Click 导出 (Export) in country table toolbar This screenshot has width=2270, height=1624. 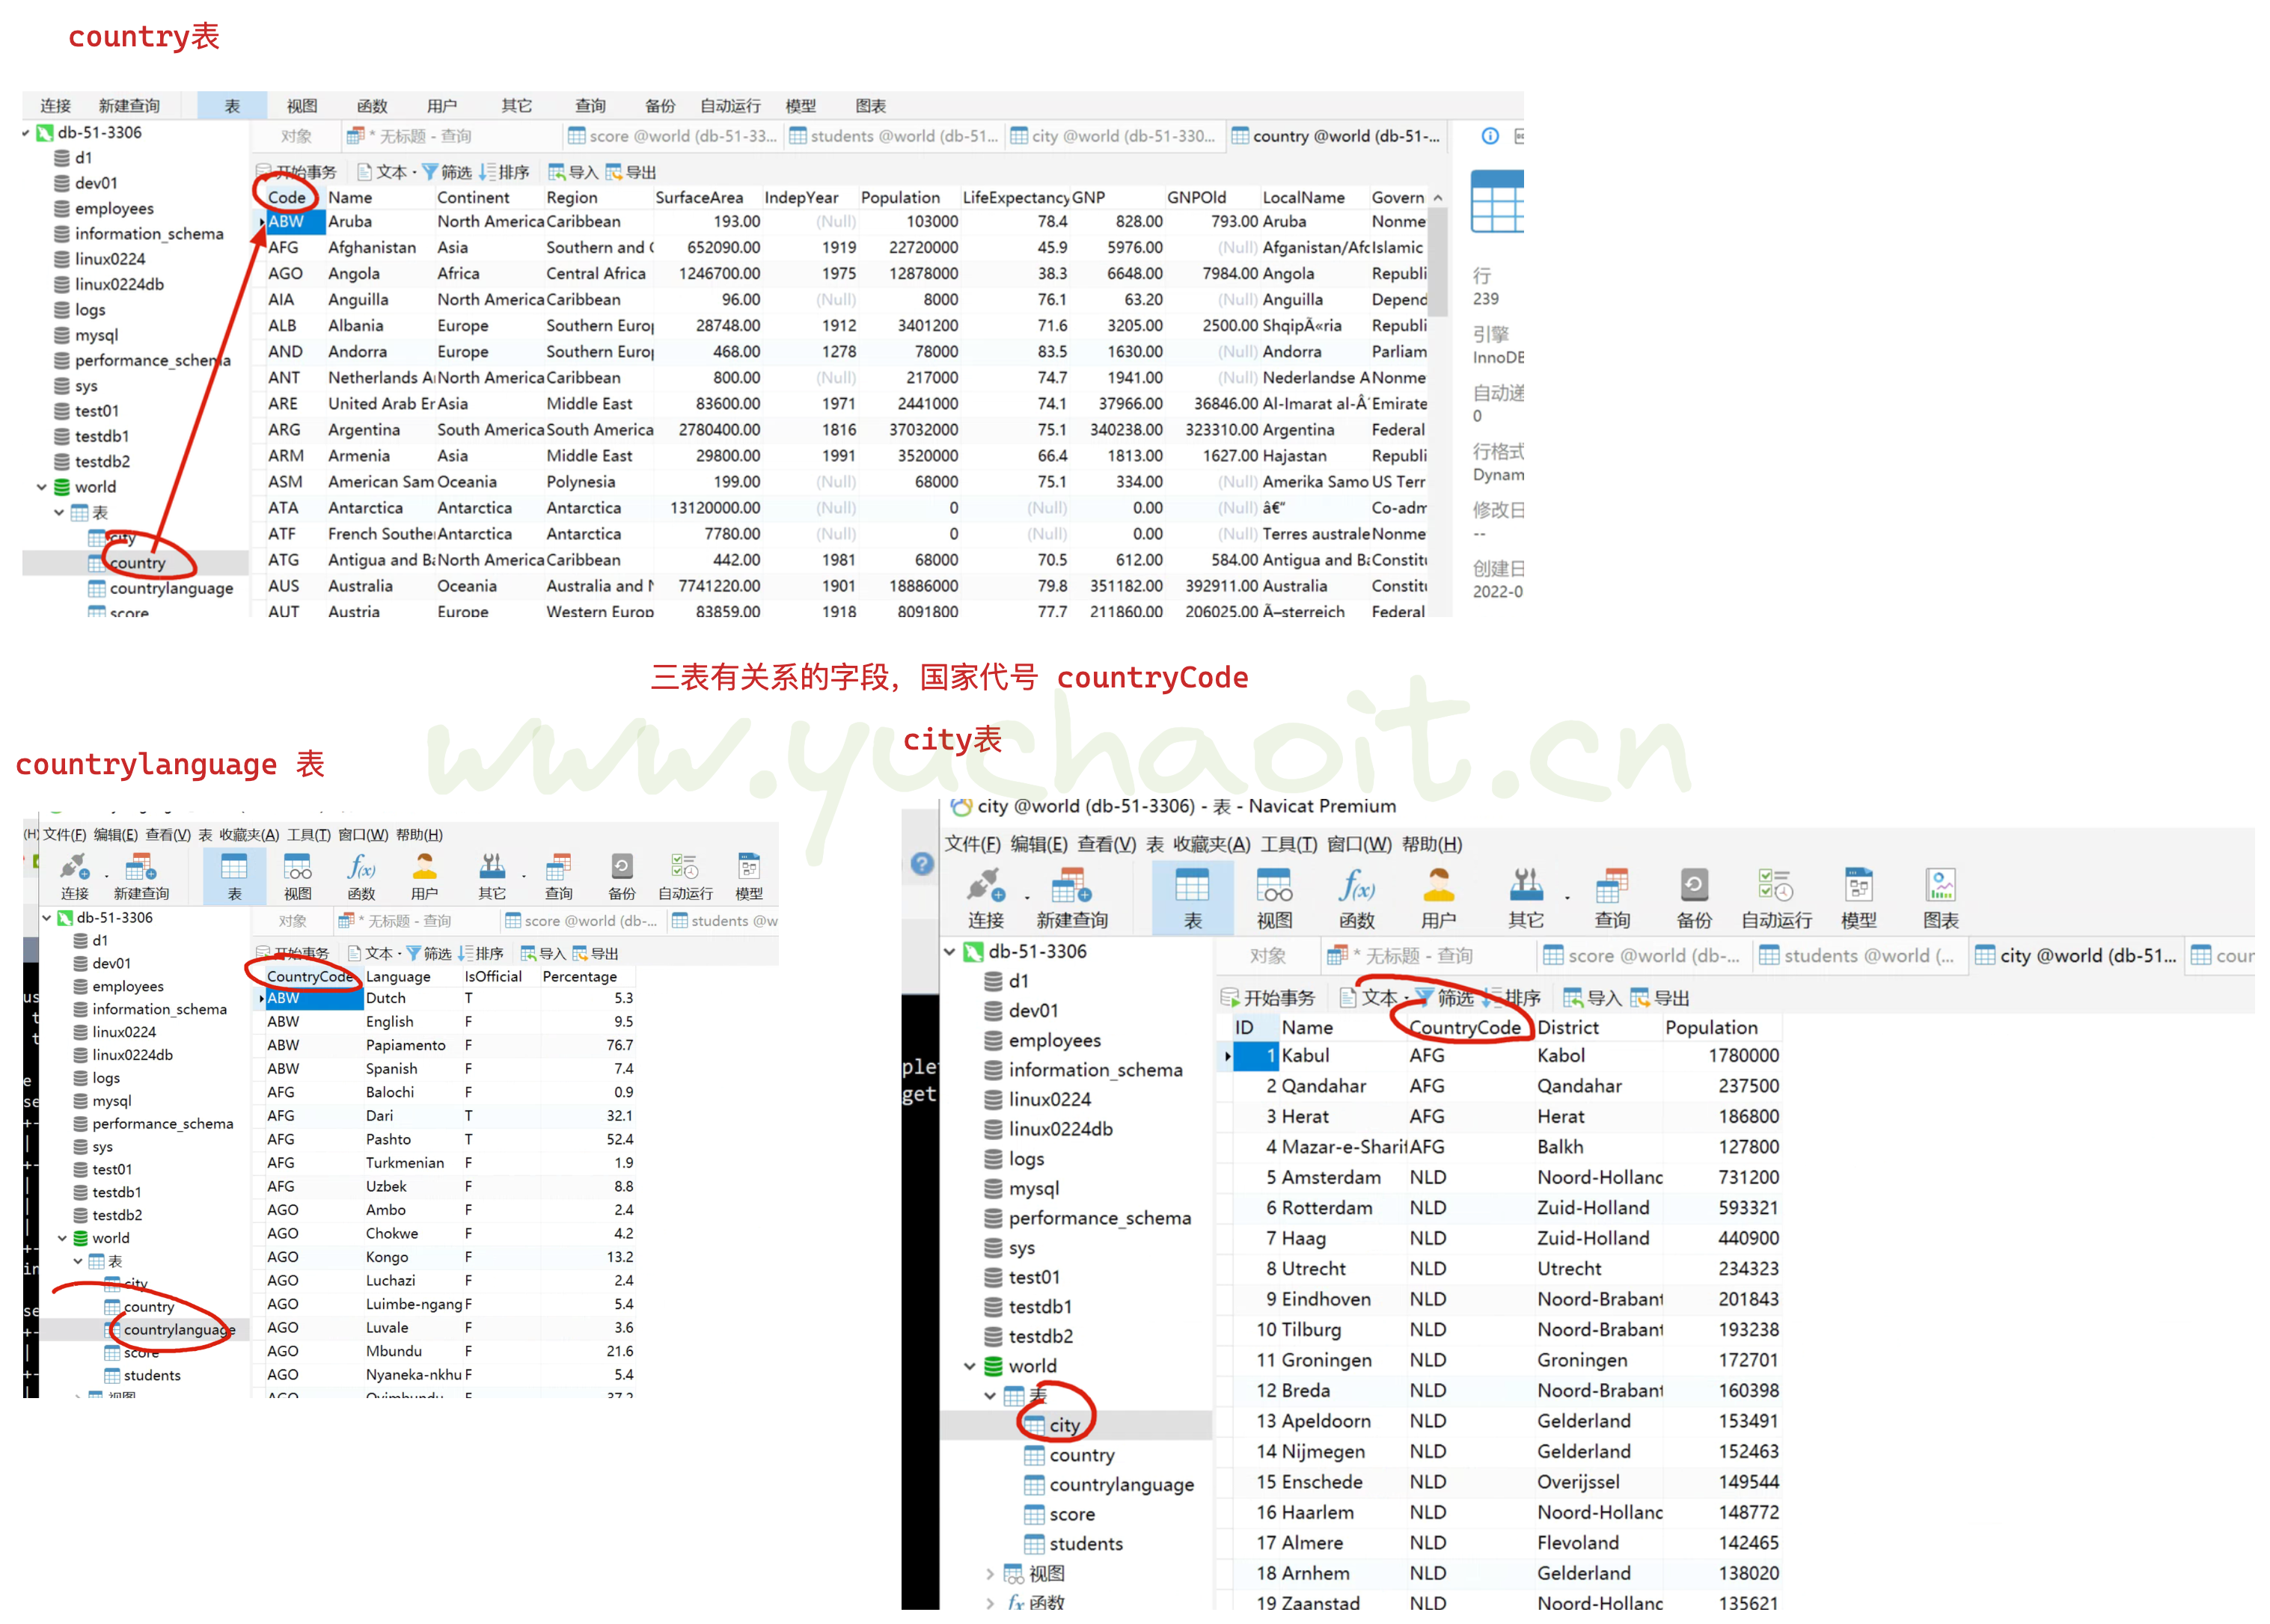631,172
